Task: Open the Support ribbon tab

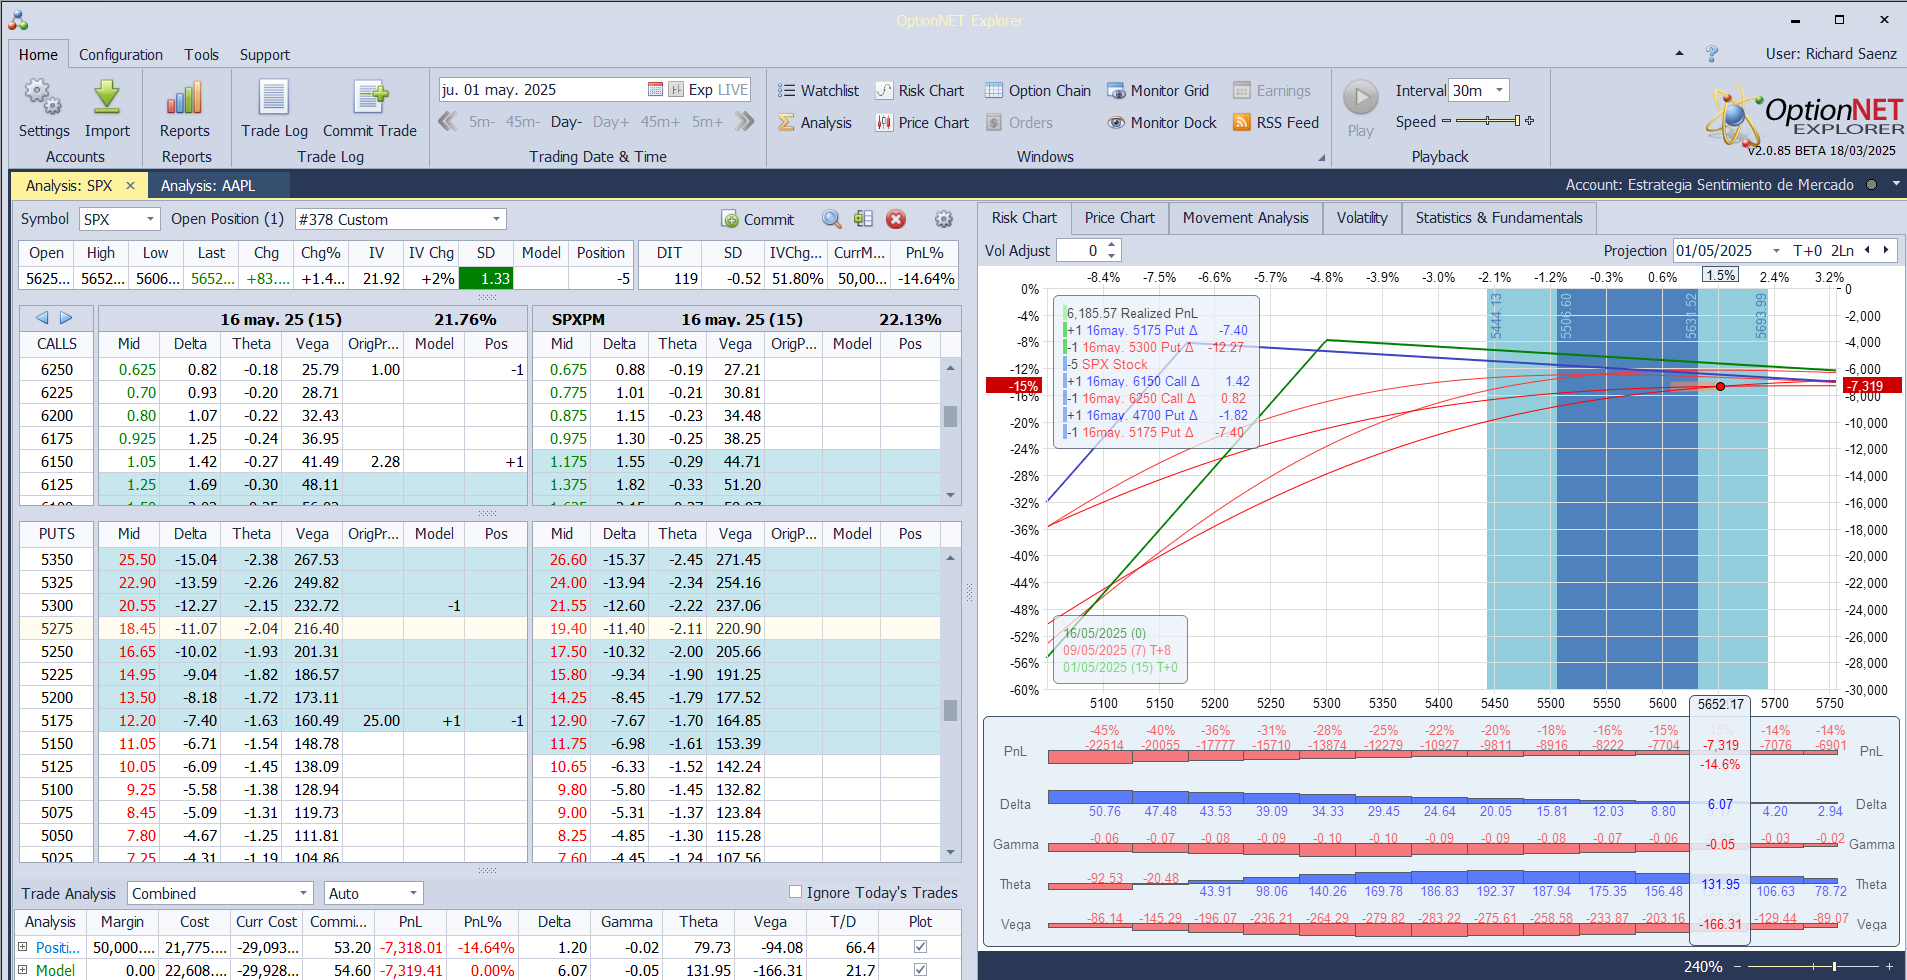Action: 264,54
